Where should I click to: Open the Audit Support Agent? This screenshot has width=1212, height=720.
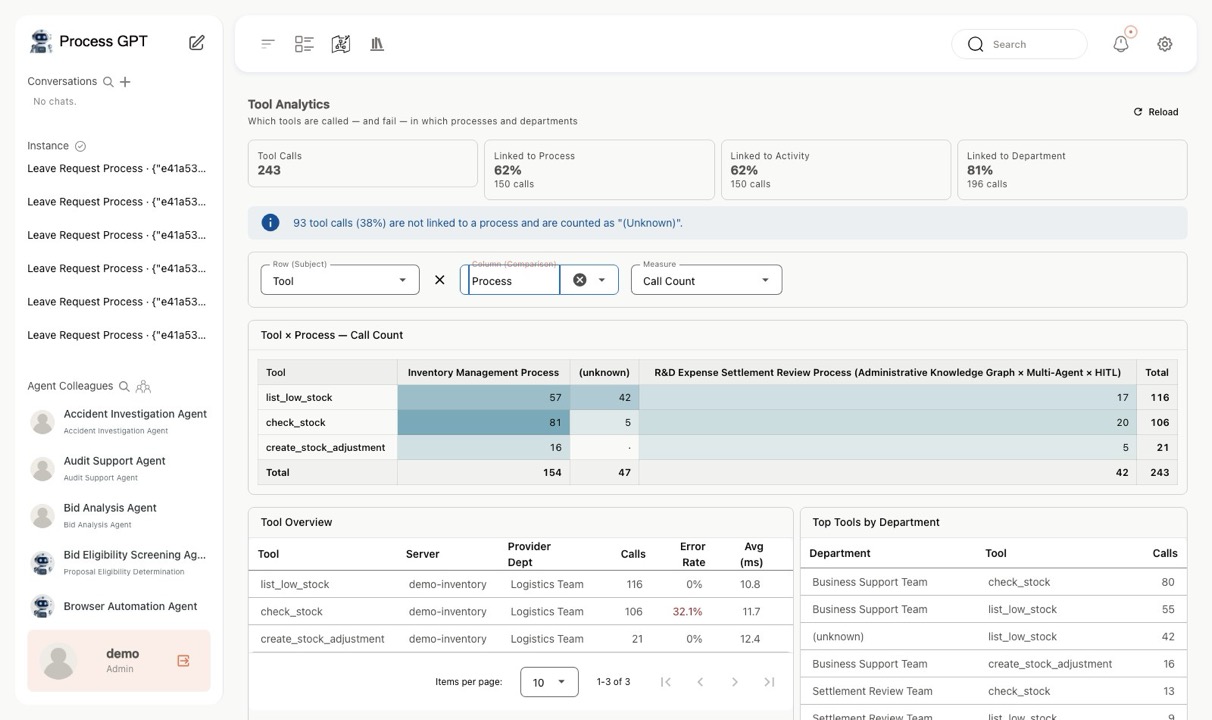coord(118,468)
